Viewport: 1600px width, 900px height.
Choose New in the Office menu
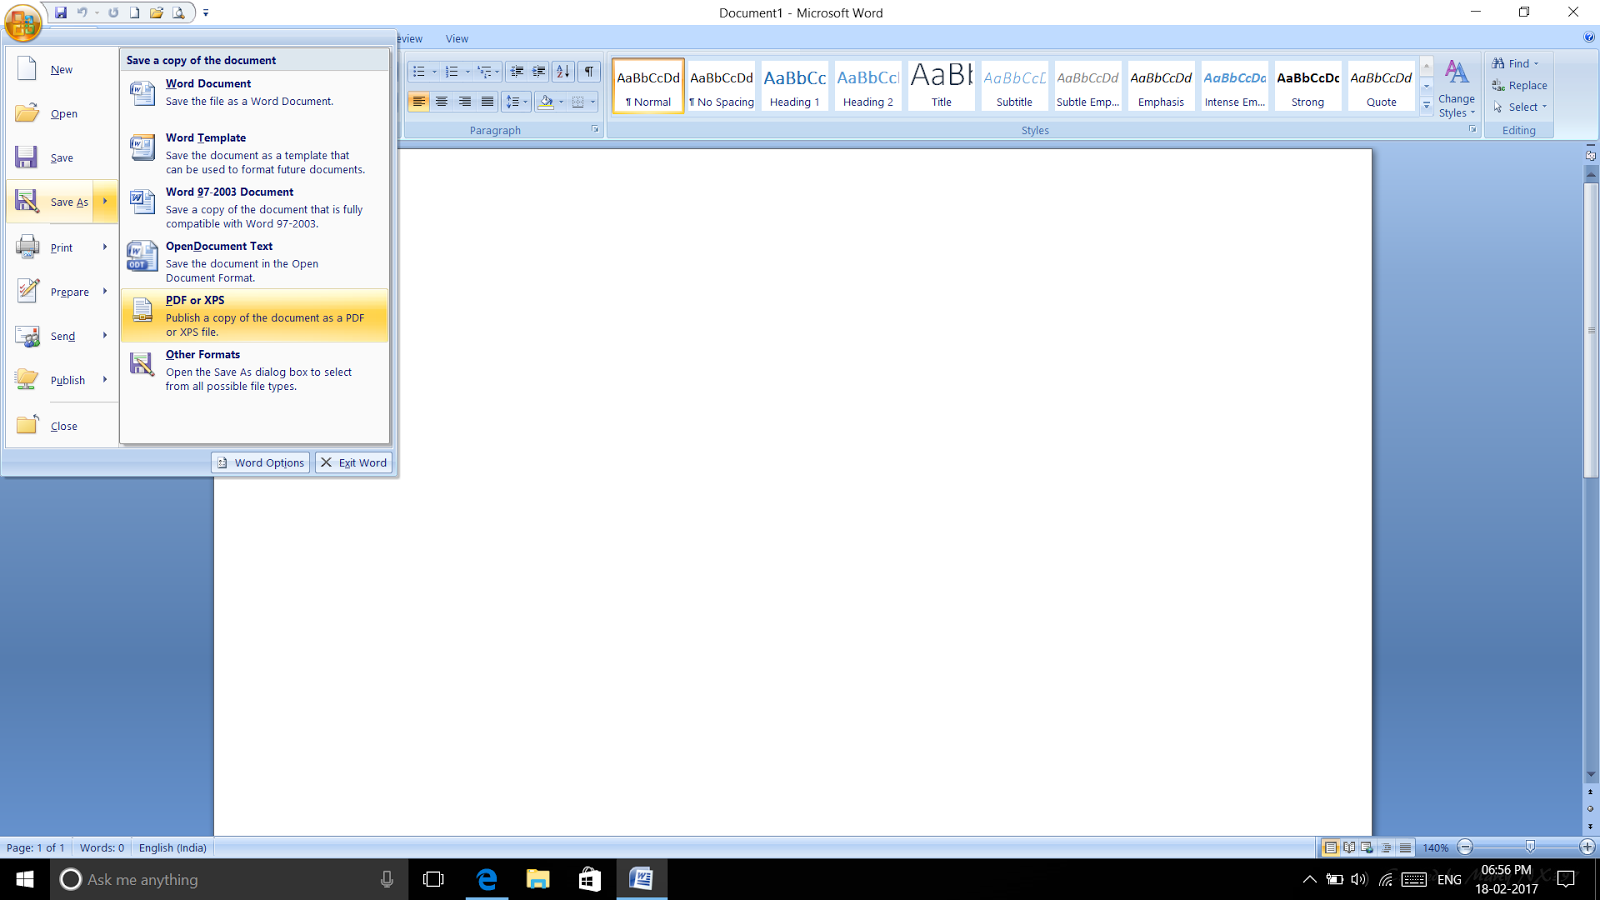coord(62,70)
